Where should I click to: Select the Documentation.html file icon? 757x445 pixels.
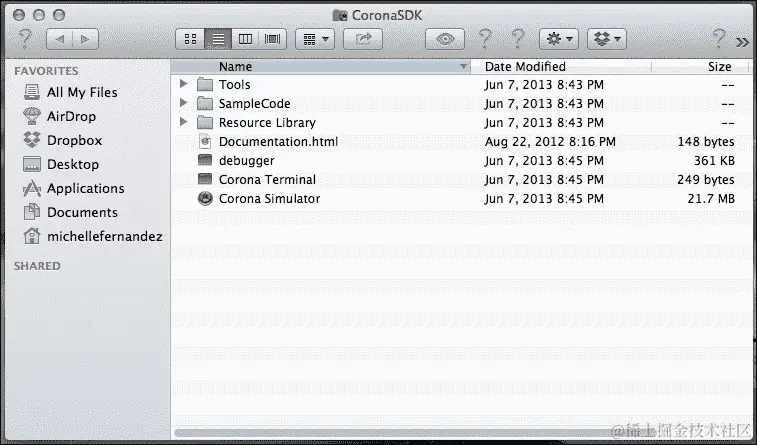coord(205,141)
